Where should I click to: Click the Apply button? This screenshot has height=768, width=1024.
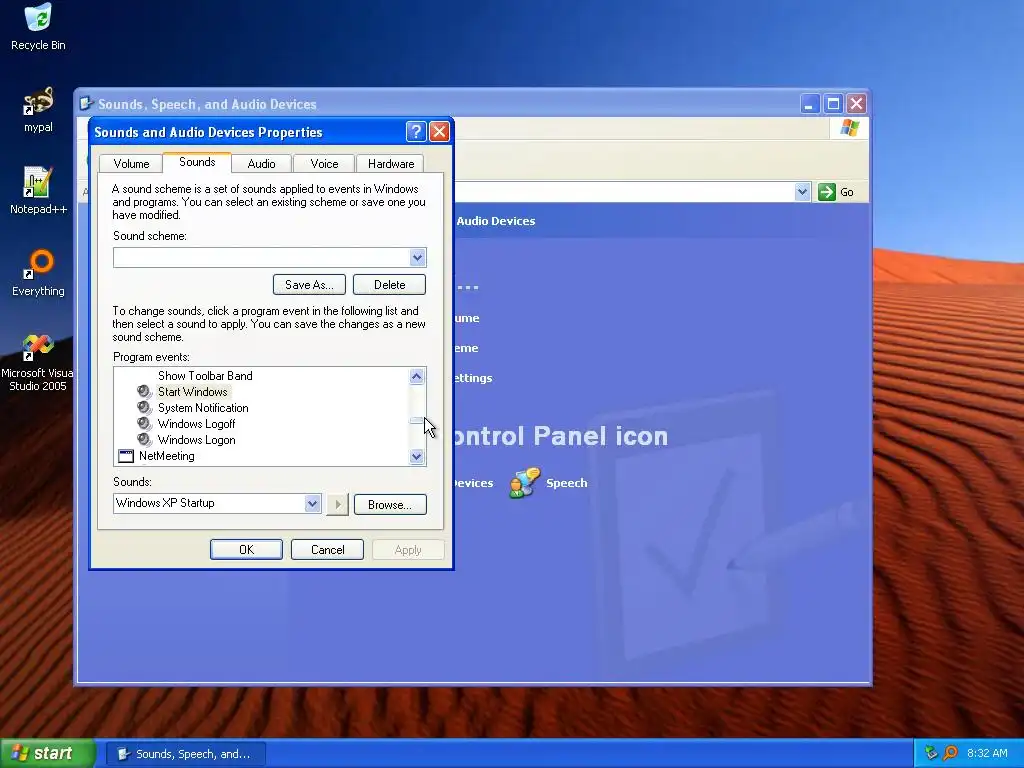[x=408, y=550]
